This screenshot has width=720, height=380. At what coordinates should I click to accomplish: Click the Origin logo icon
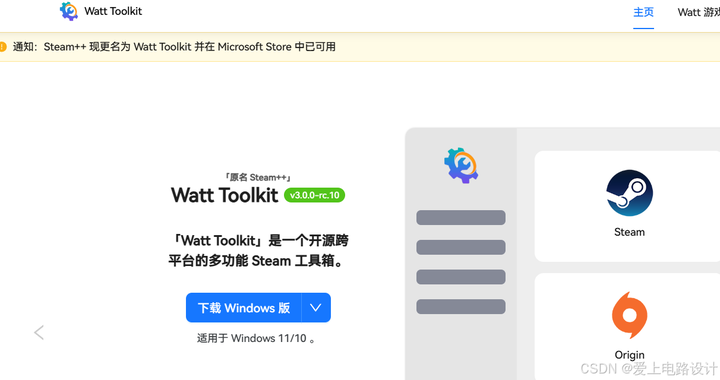630,315
